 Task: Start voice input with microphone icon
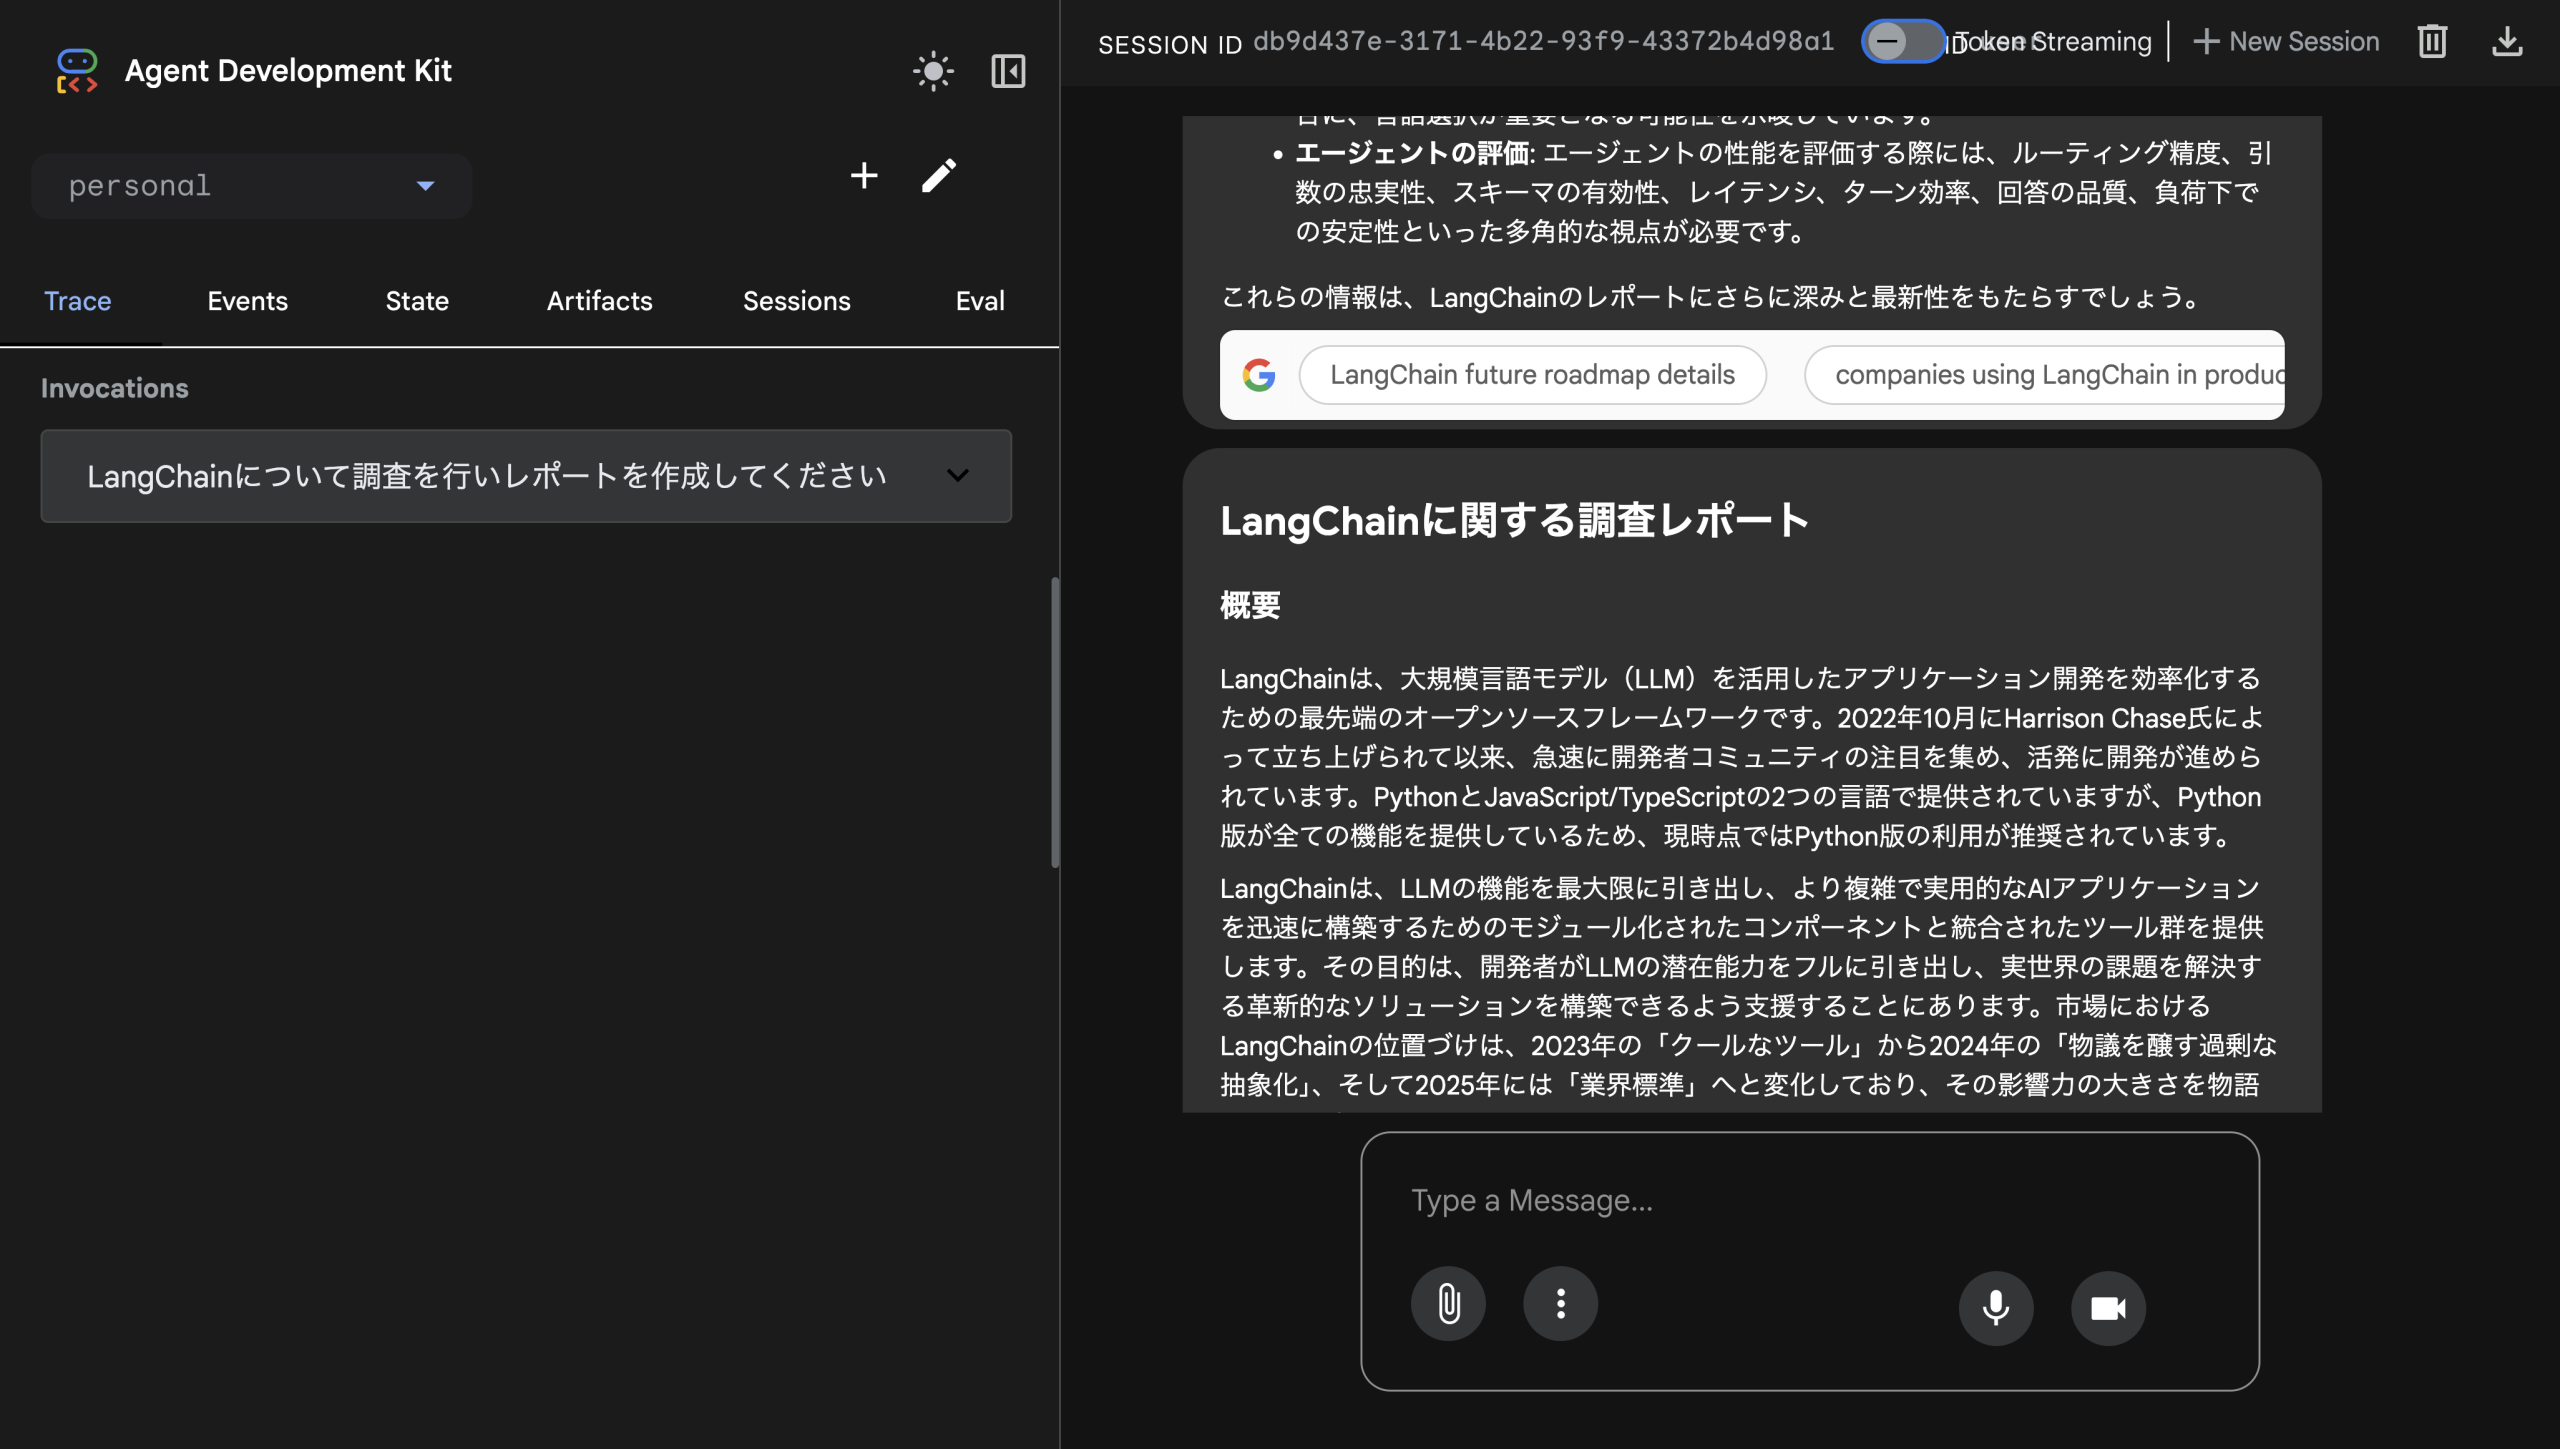point(1996,1307)
